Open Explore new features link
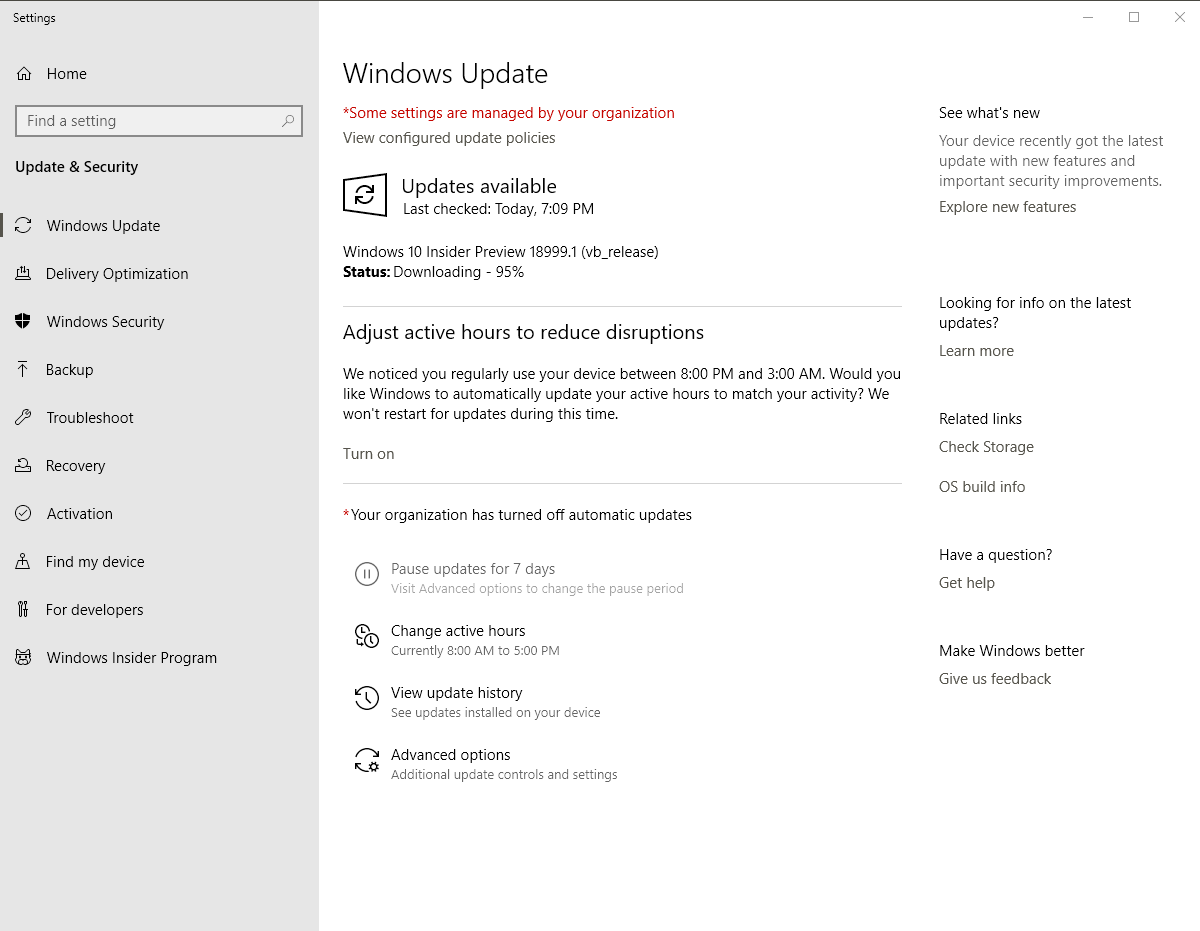Viewport: 1200px width, 931px height. [x=1007, y=207]
